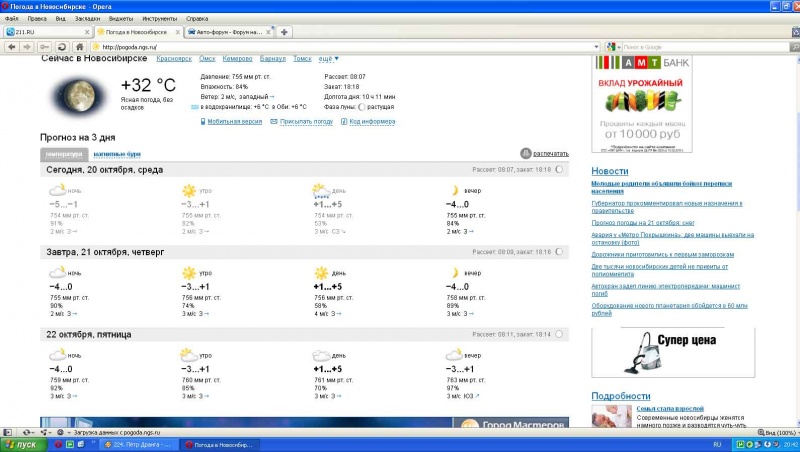Click the Мобильная версия link
This screenshot has width=800, height=452.
[x=234, y=121]
